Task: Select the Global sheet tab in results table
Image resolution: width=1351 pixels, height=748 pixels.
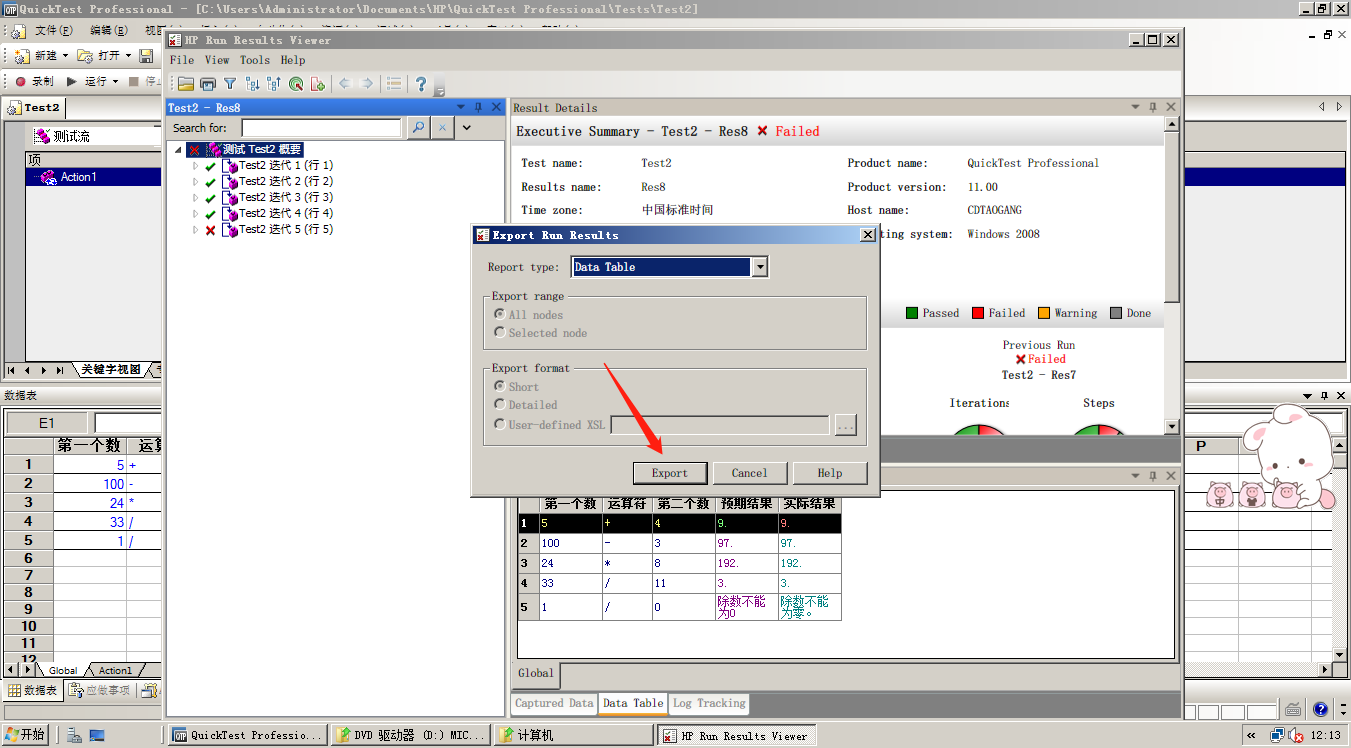Action: (536, 674)
